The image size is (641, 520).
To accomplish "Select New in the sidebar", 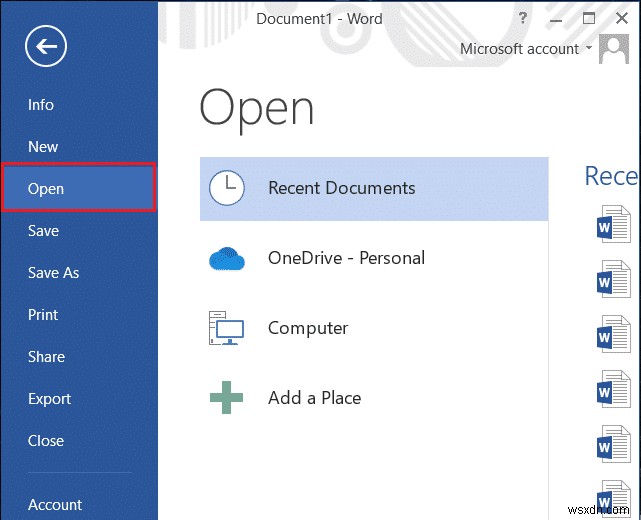I will (x=43, y=147).
